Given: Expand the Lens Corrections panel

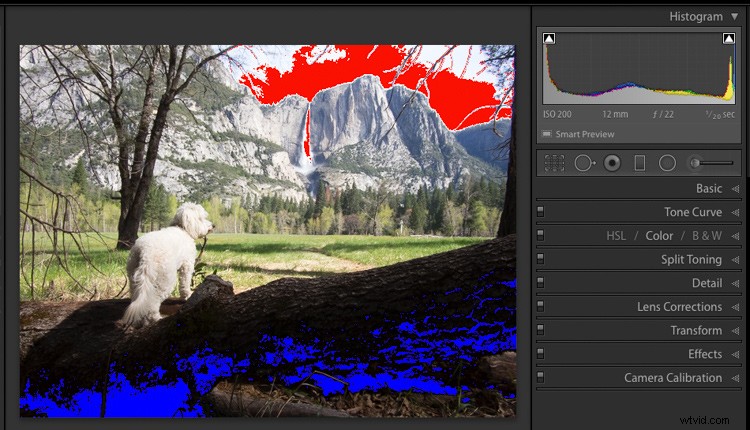Looking at the screenshot, I should 736,307.
